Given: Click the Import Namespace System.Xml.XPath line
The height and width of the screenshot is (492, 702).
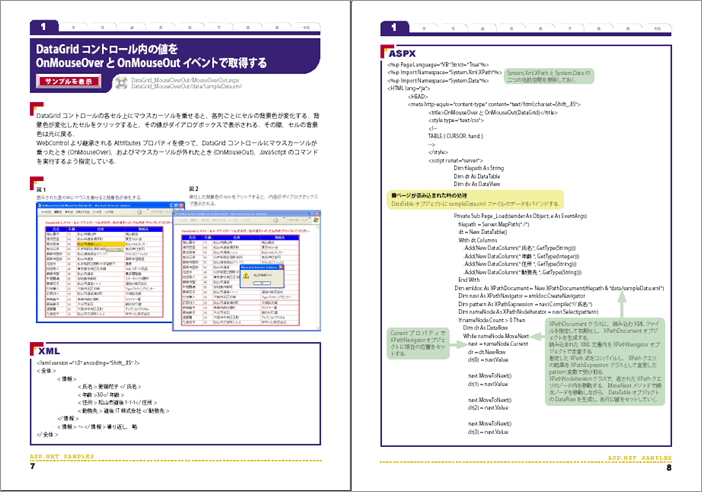Looking at the screenshot, I should (445, 72).
